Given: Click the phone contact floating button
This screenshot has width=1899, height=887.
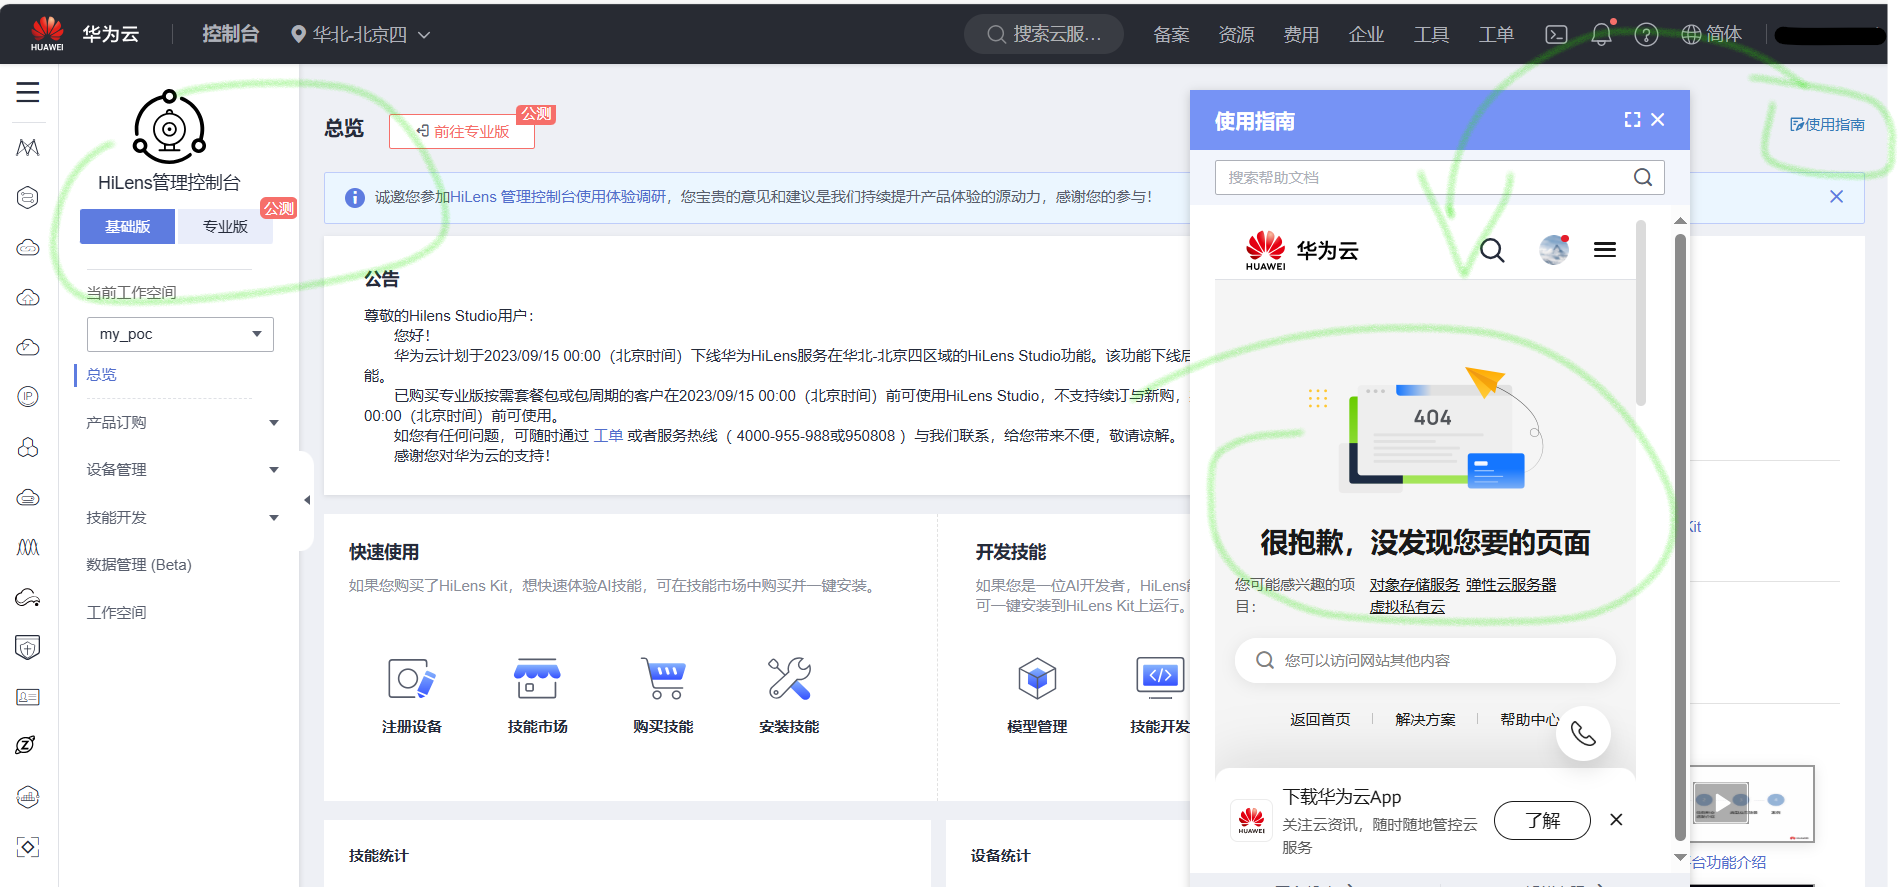Looking at the screenshot, I should coord(1583,734).
